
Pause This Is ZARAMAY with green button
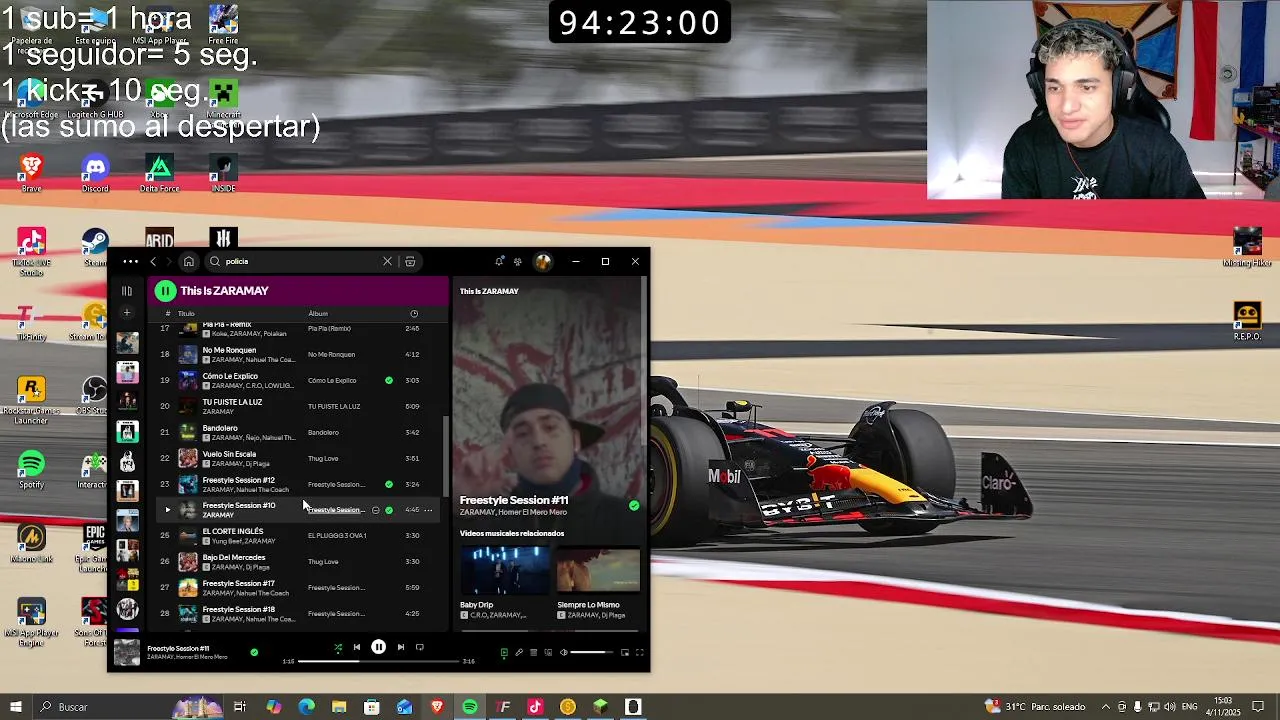tap(165, 291)
